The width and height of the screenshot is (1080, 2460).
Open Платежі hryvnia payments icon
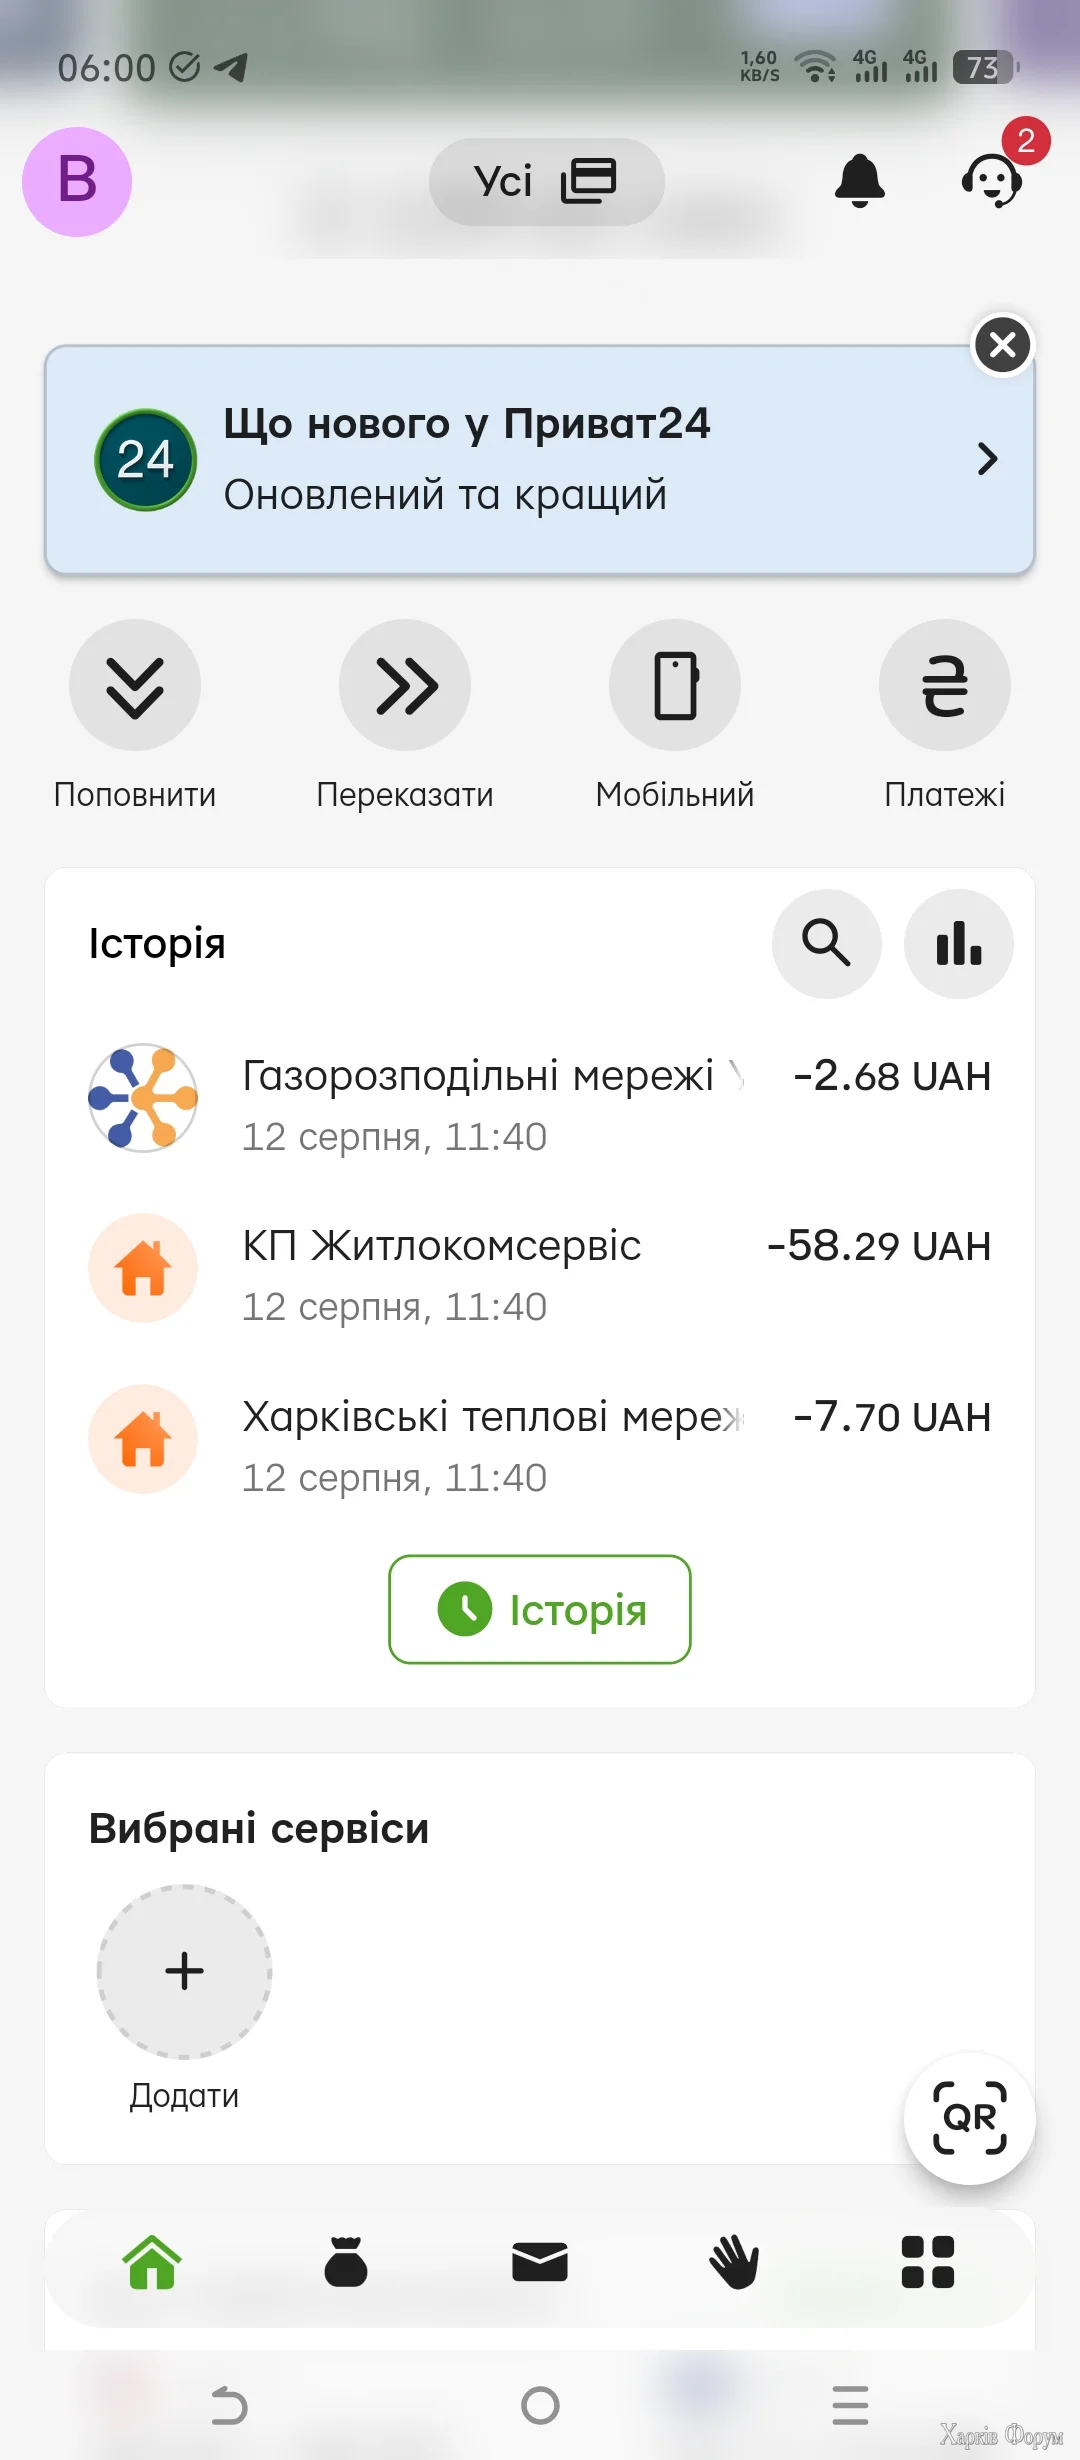point(945,685)
